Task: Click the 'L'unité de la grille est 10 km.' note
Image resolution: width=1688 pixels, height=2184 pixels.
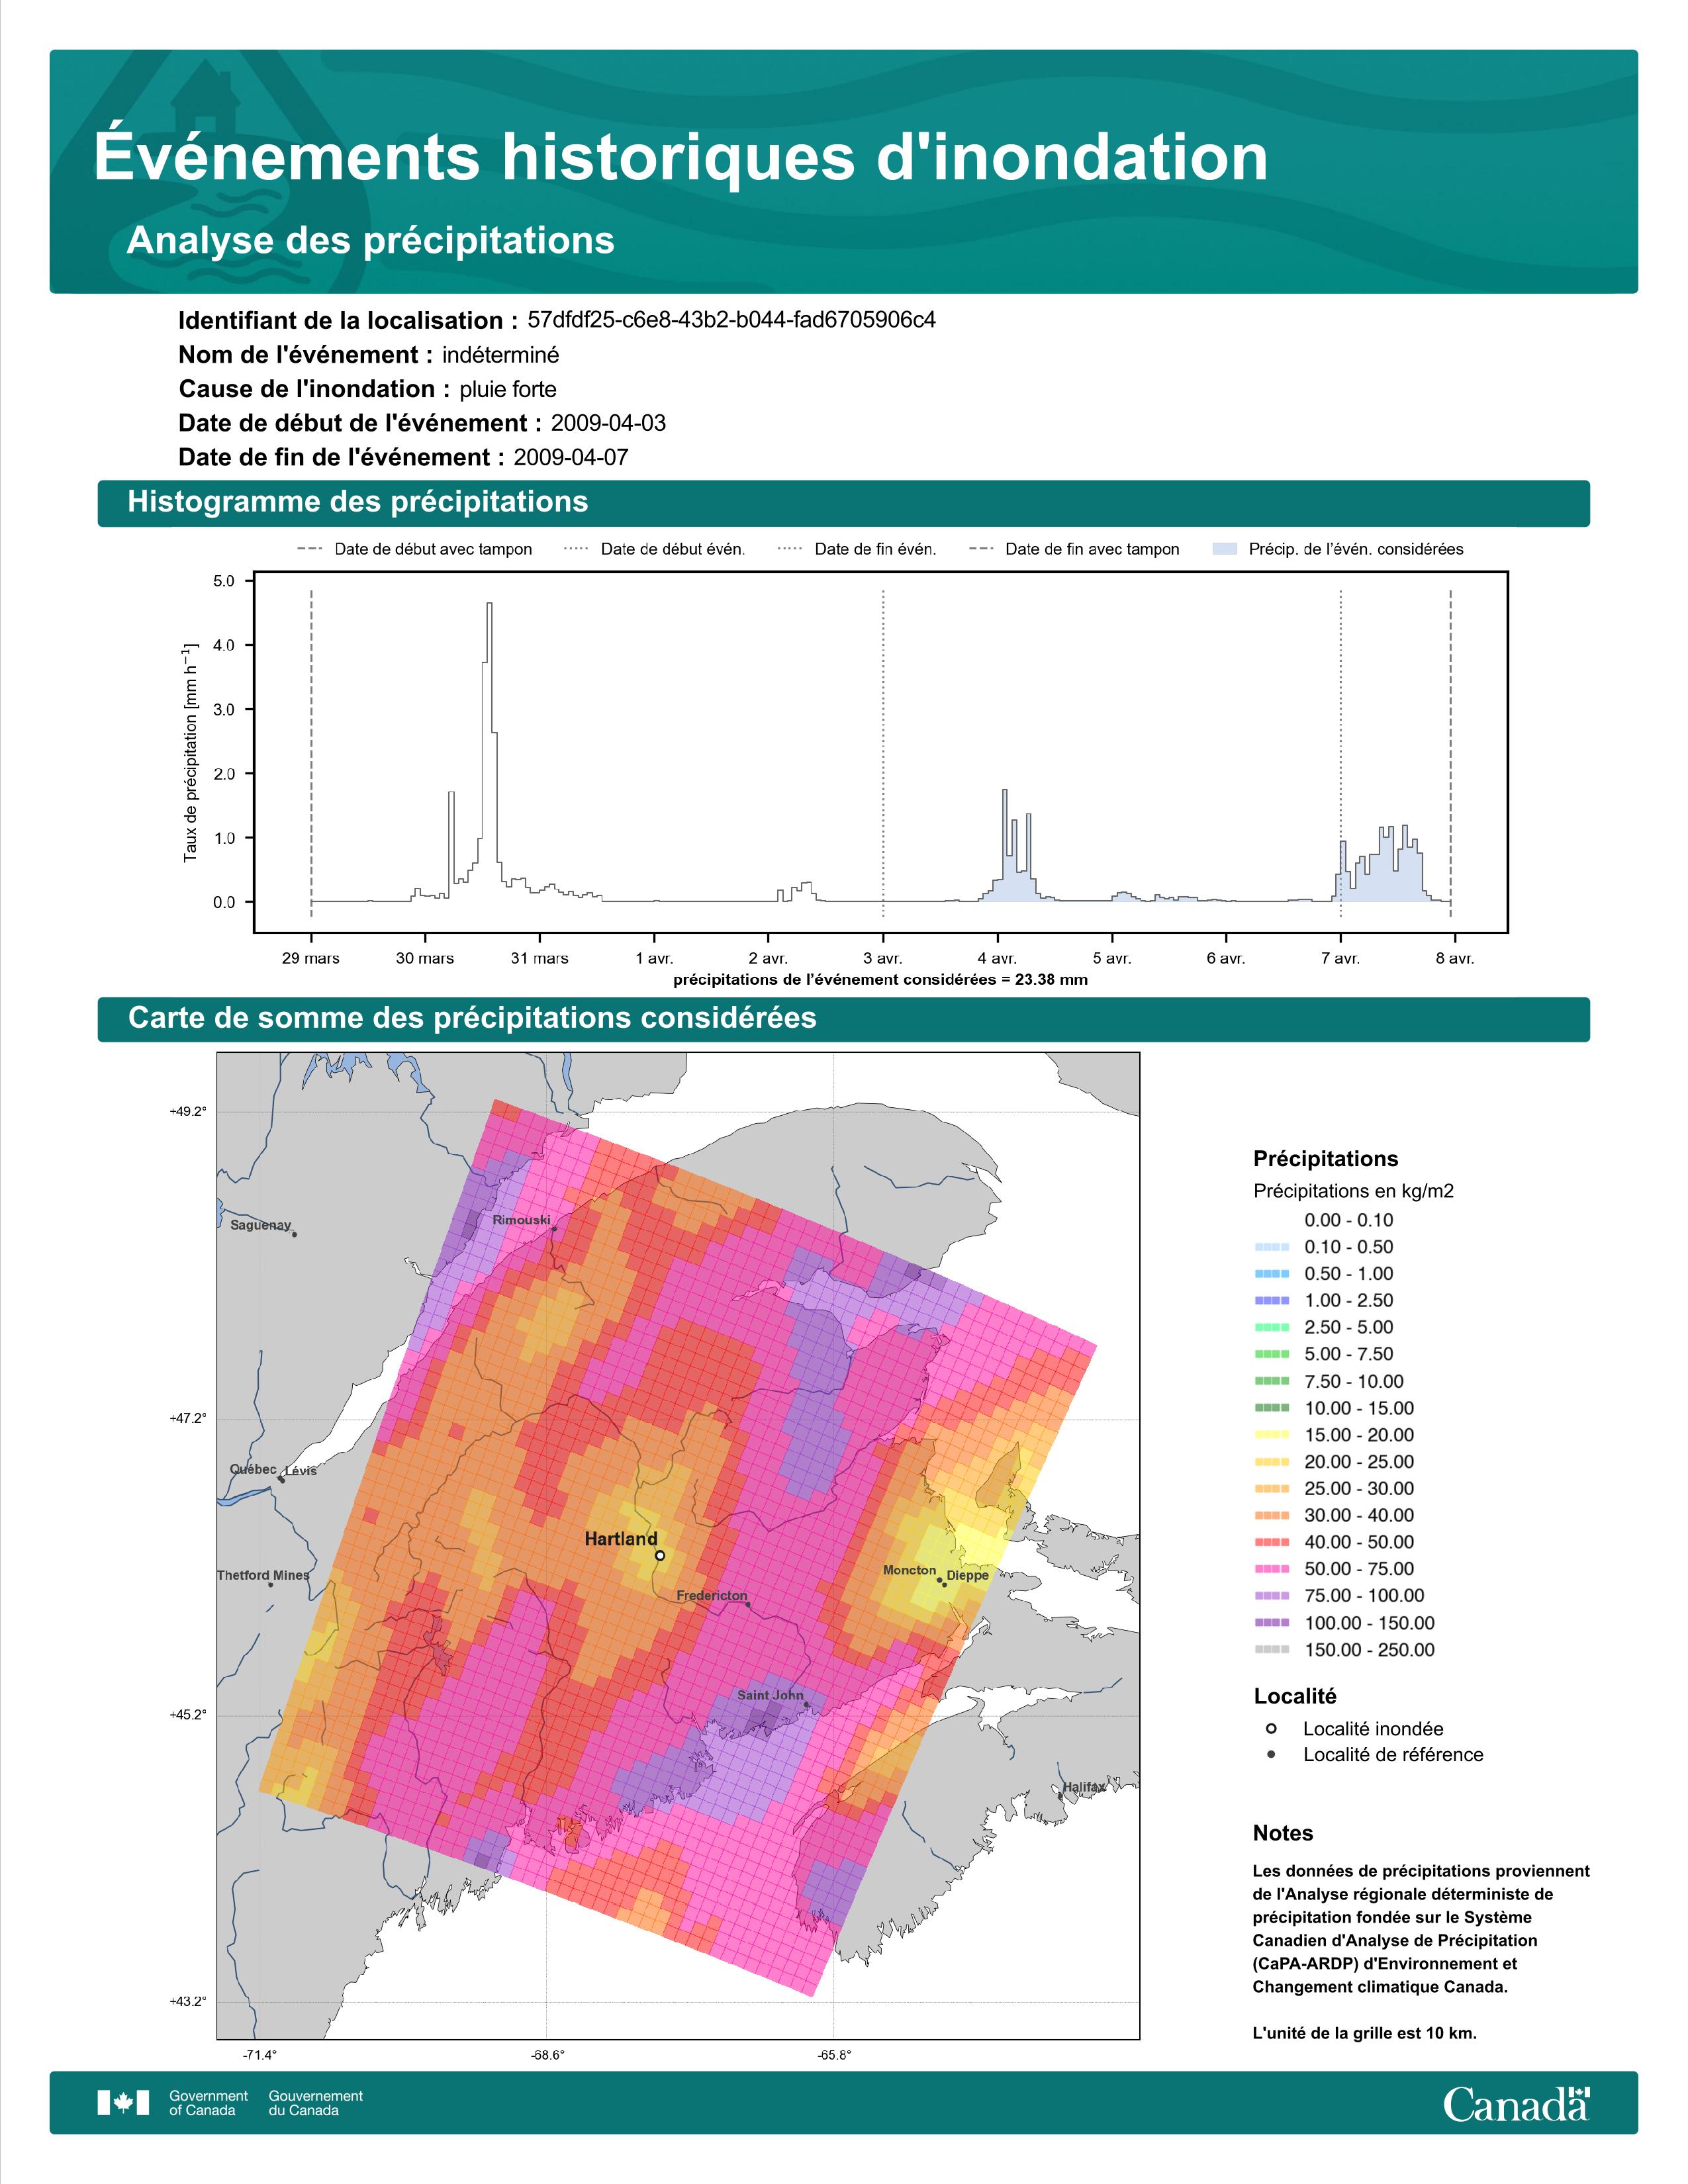Action: point(1365,2033)
